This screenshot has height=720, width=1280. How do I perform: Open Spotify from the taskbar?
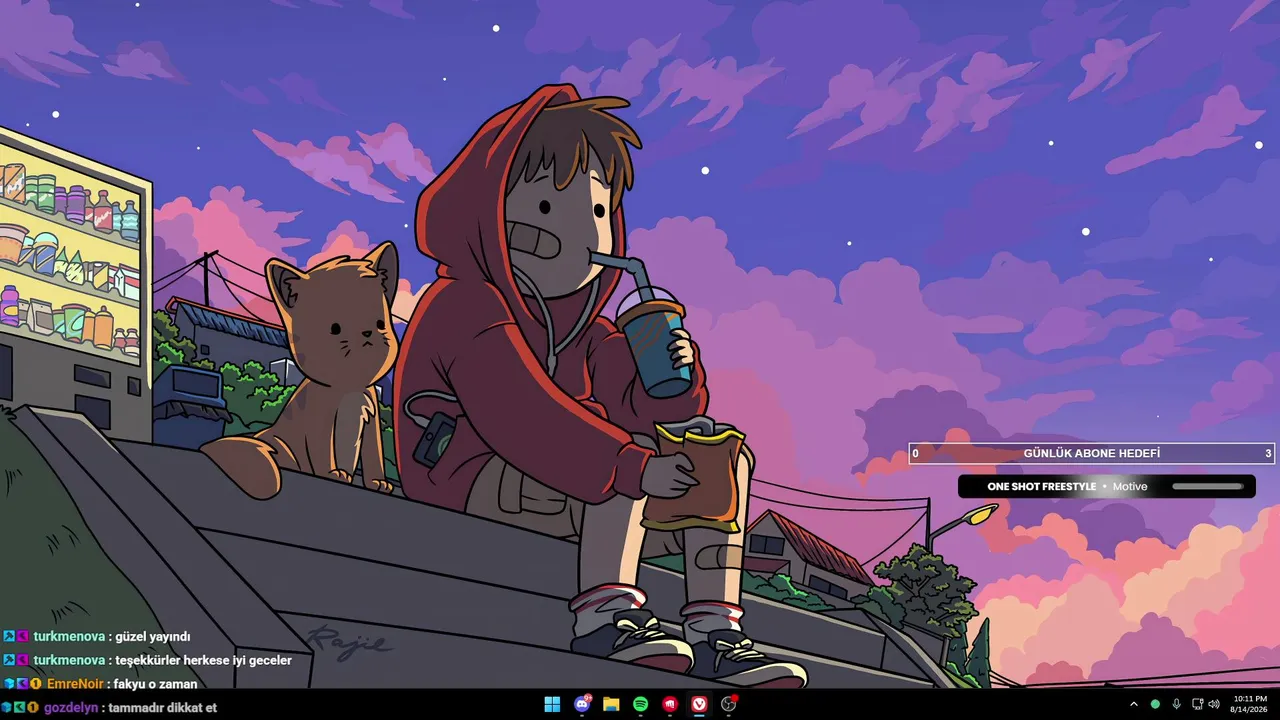pyautogui.click(x=641, y=704)
